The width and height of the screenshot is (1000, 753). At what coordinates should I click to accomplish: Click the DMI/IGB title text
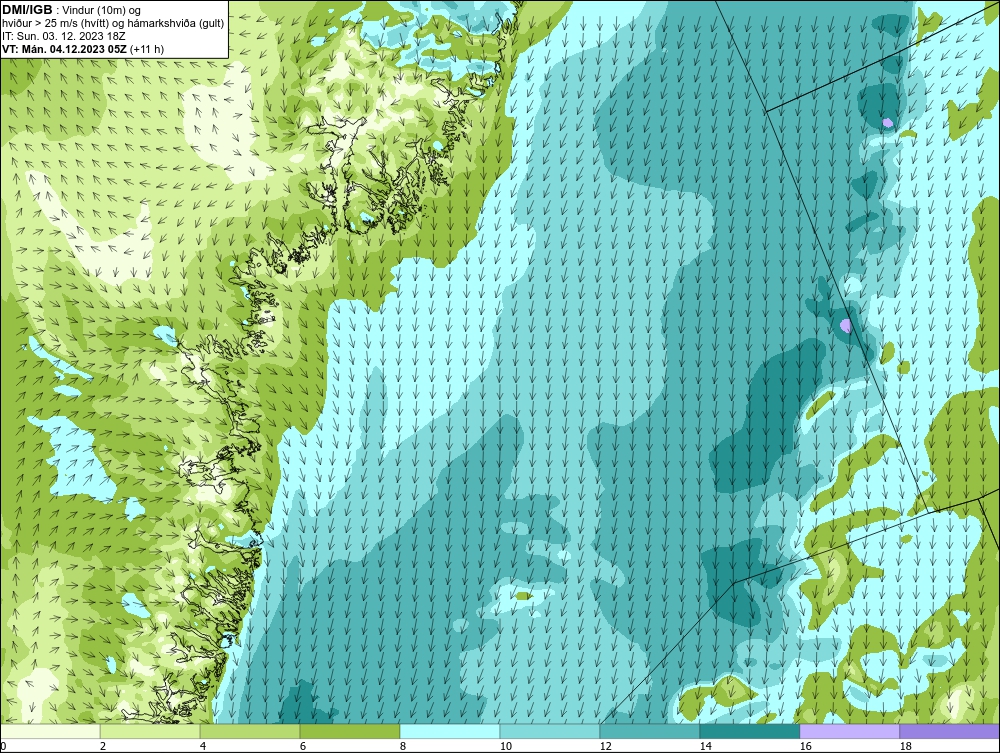point(28,10)
